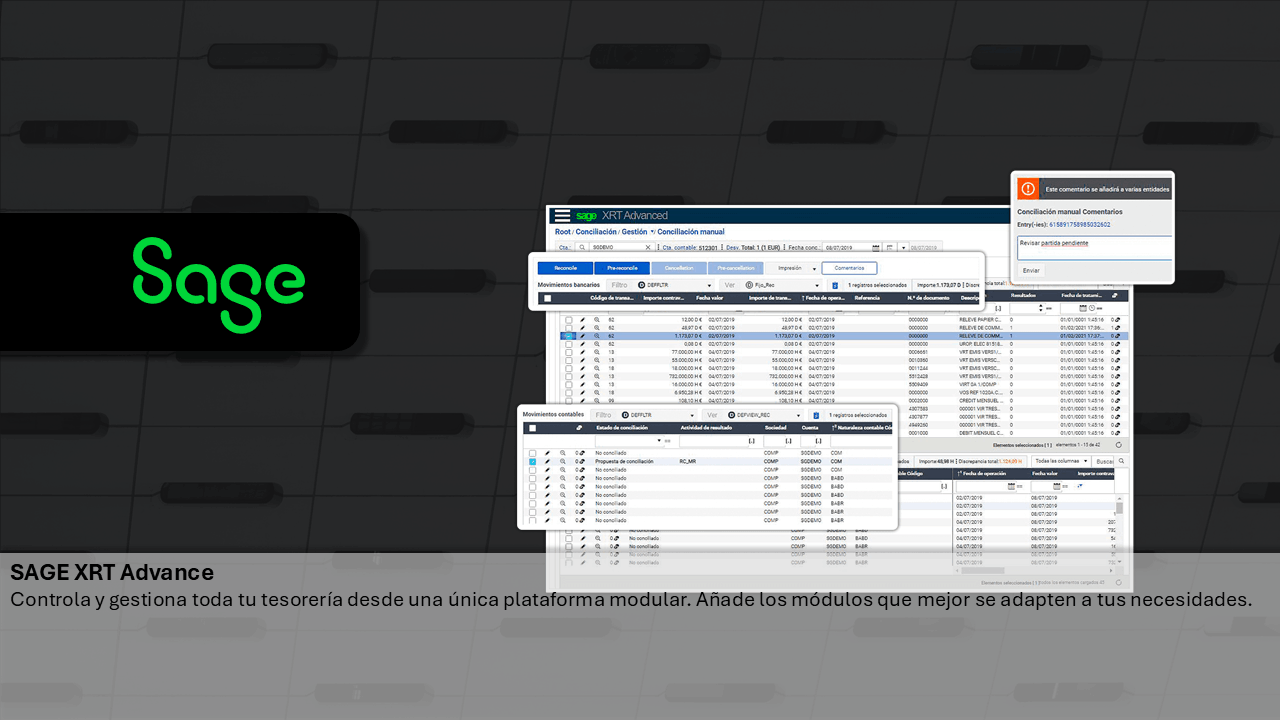Click search icon next to Buscar field
This screenshot has width=1280, height=720.
click(1121, 461)
